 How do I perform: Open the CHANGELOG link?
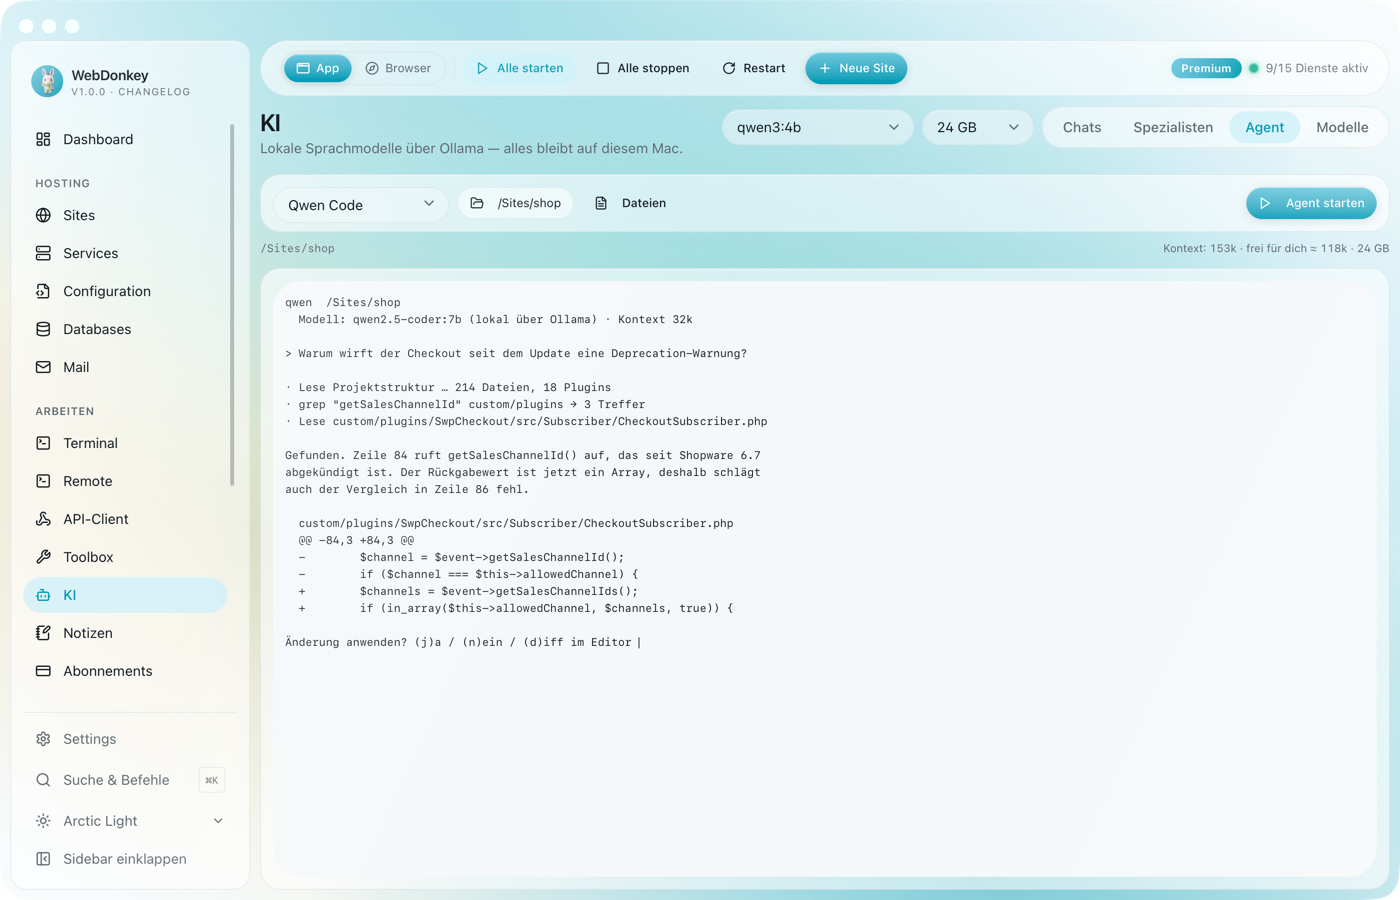click(x=154, y=92)
